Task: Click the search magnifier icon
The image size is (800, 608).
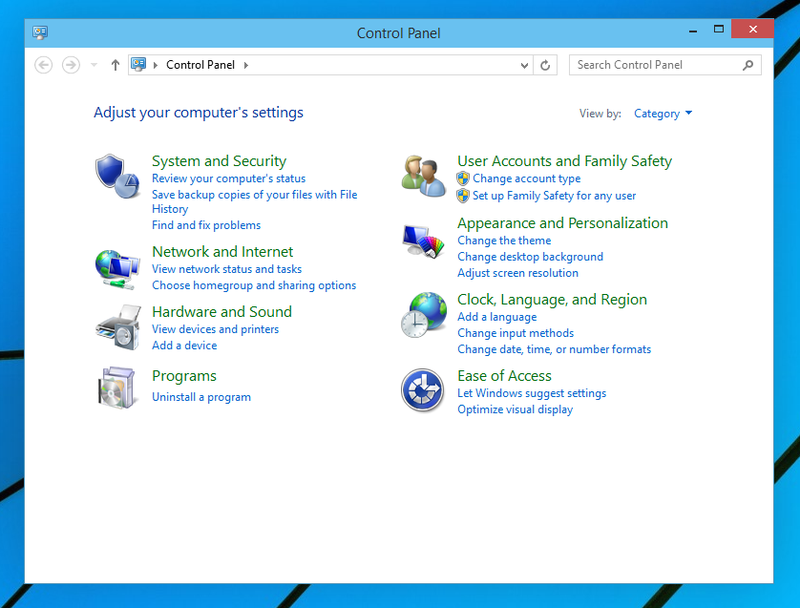Action: click(x=748, y=65)
